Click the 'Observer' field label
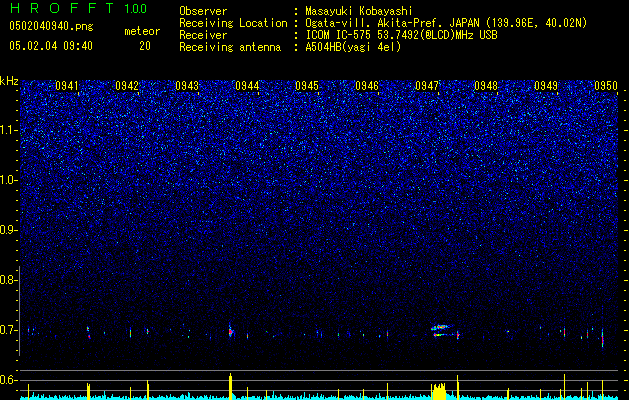The height and width of the screenshot is (400, 629). pos(203,11)
